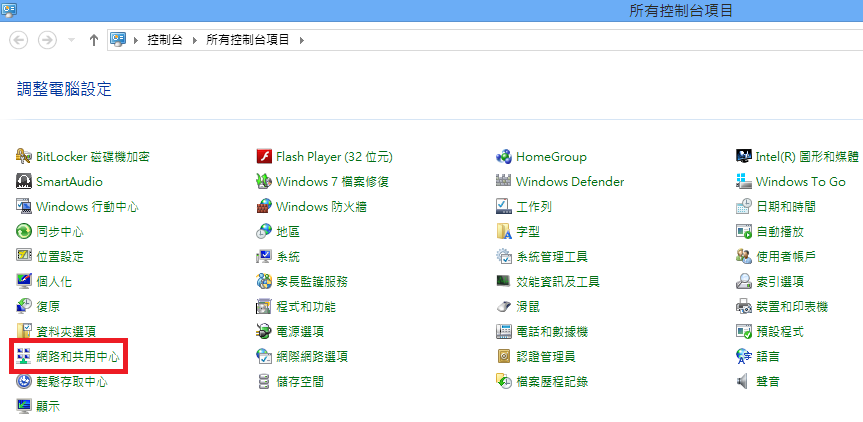Open the 程式和功能 text link
The width and height of the screenshot is (863, 422).
306,306
